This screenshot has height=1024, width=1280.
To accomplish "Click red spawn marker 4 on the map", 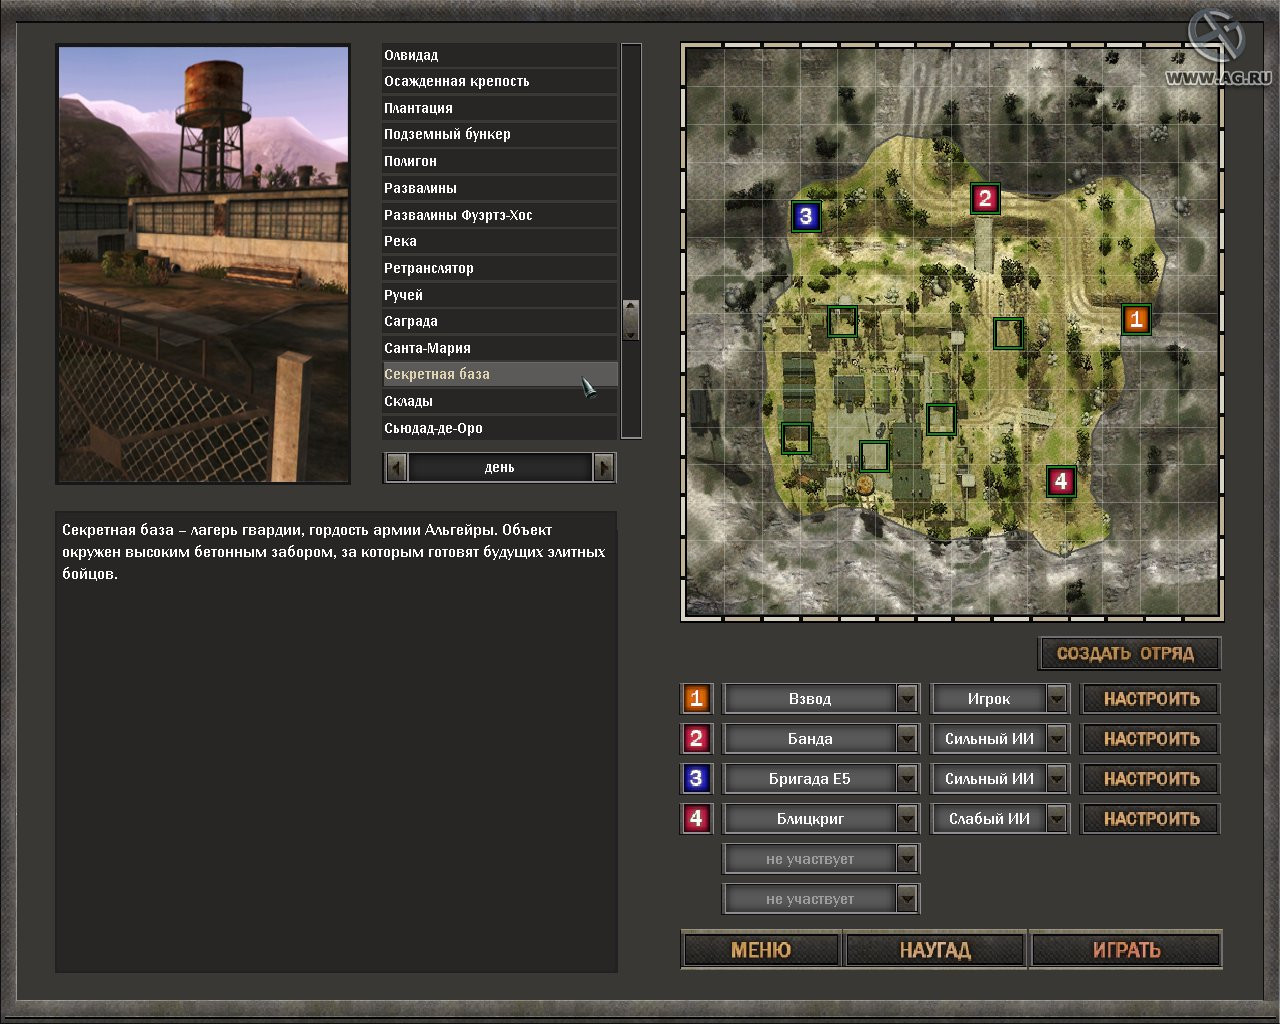I will pyautogui.click(x=1061, y=481).
